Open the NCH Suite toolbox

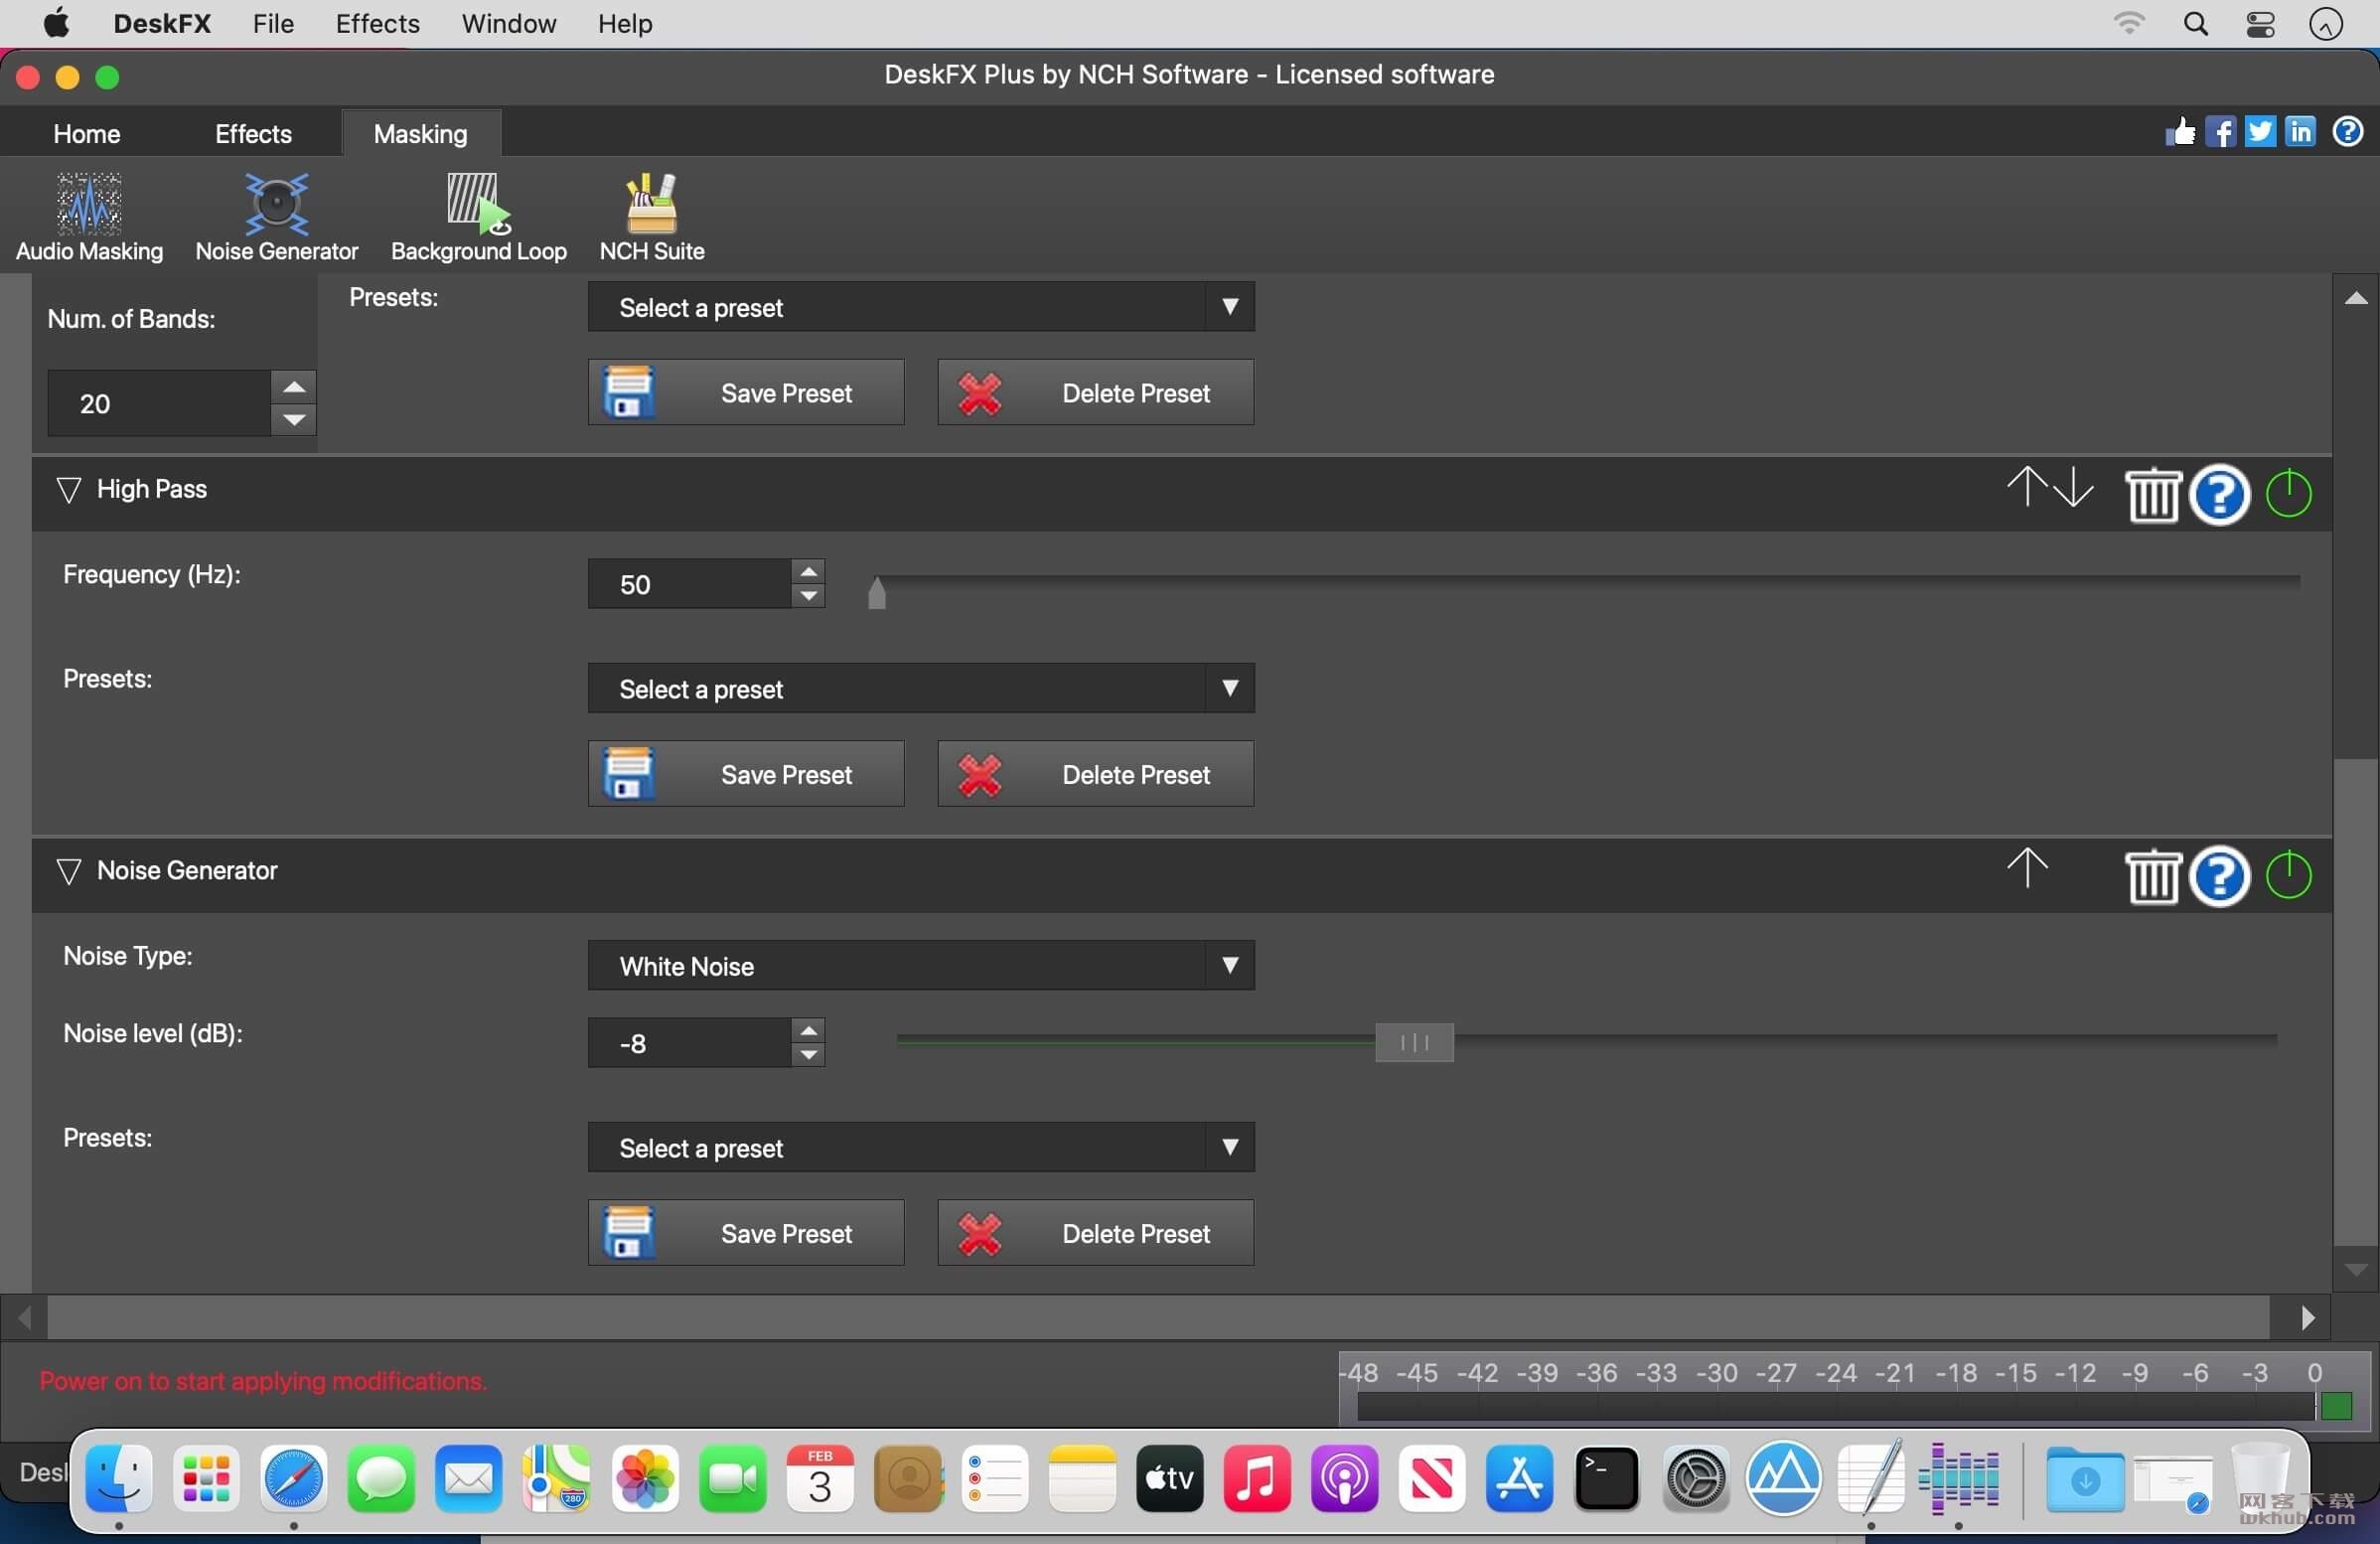click(x=651, y=217)
